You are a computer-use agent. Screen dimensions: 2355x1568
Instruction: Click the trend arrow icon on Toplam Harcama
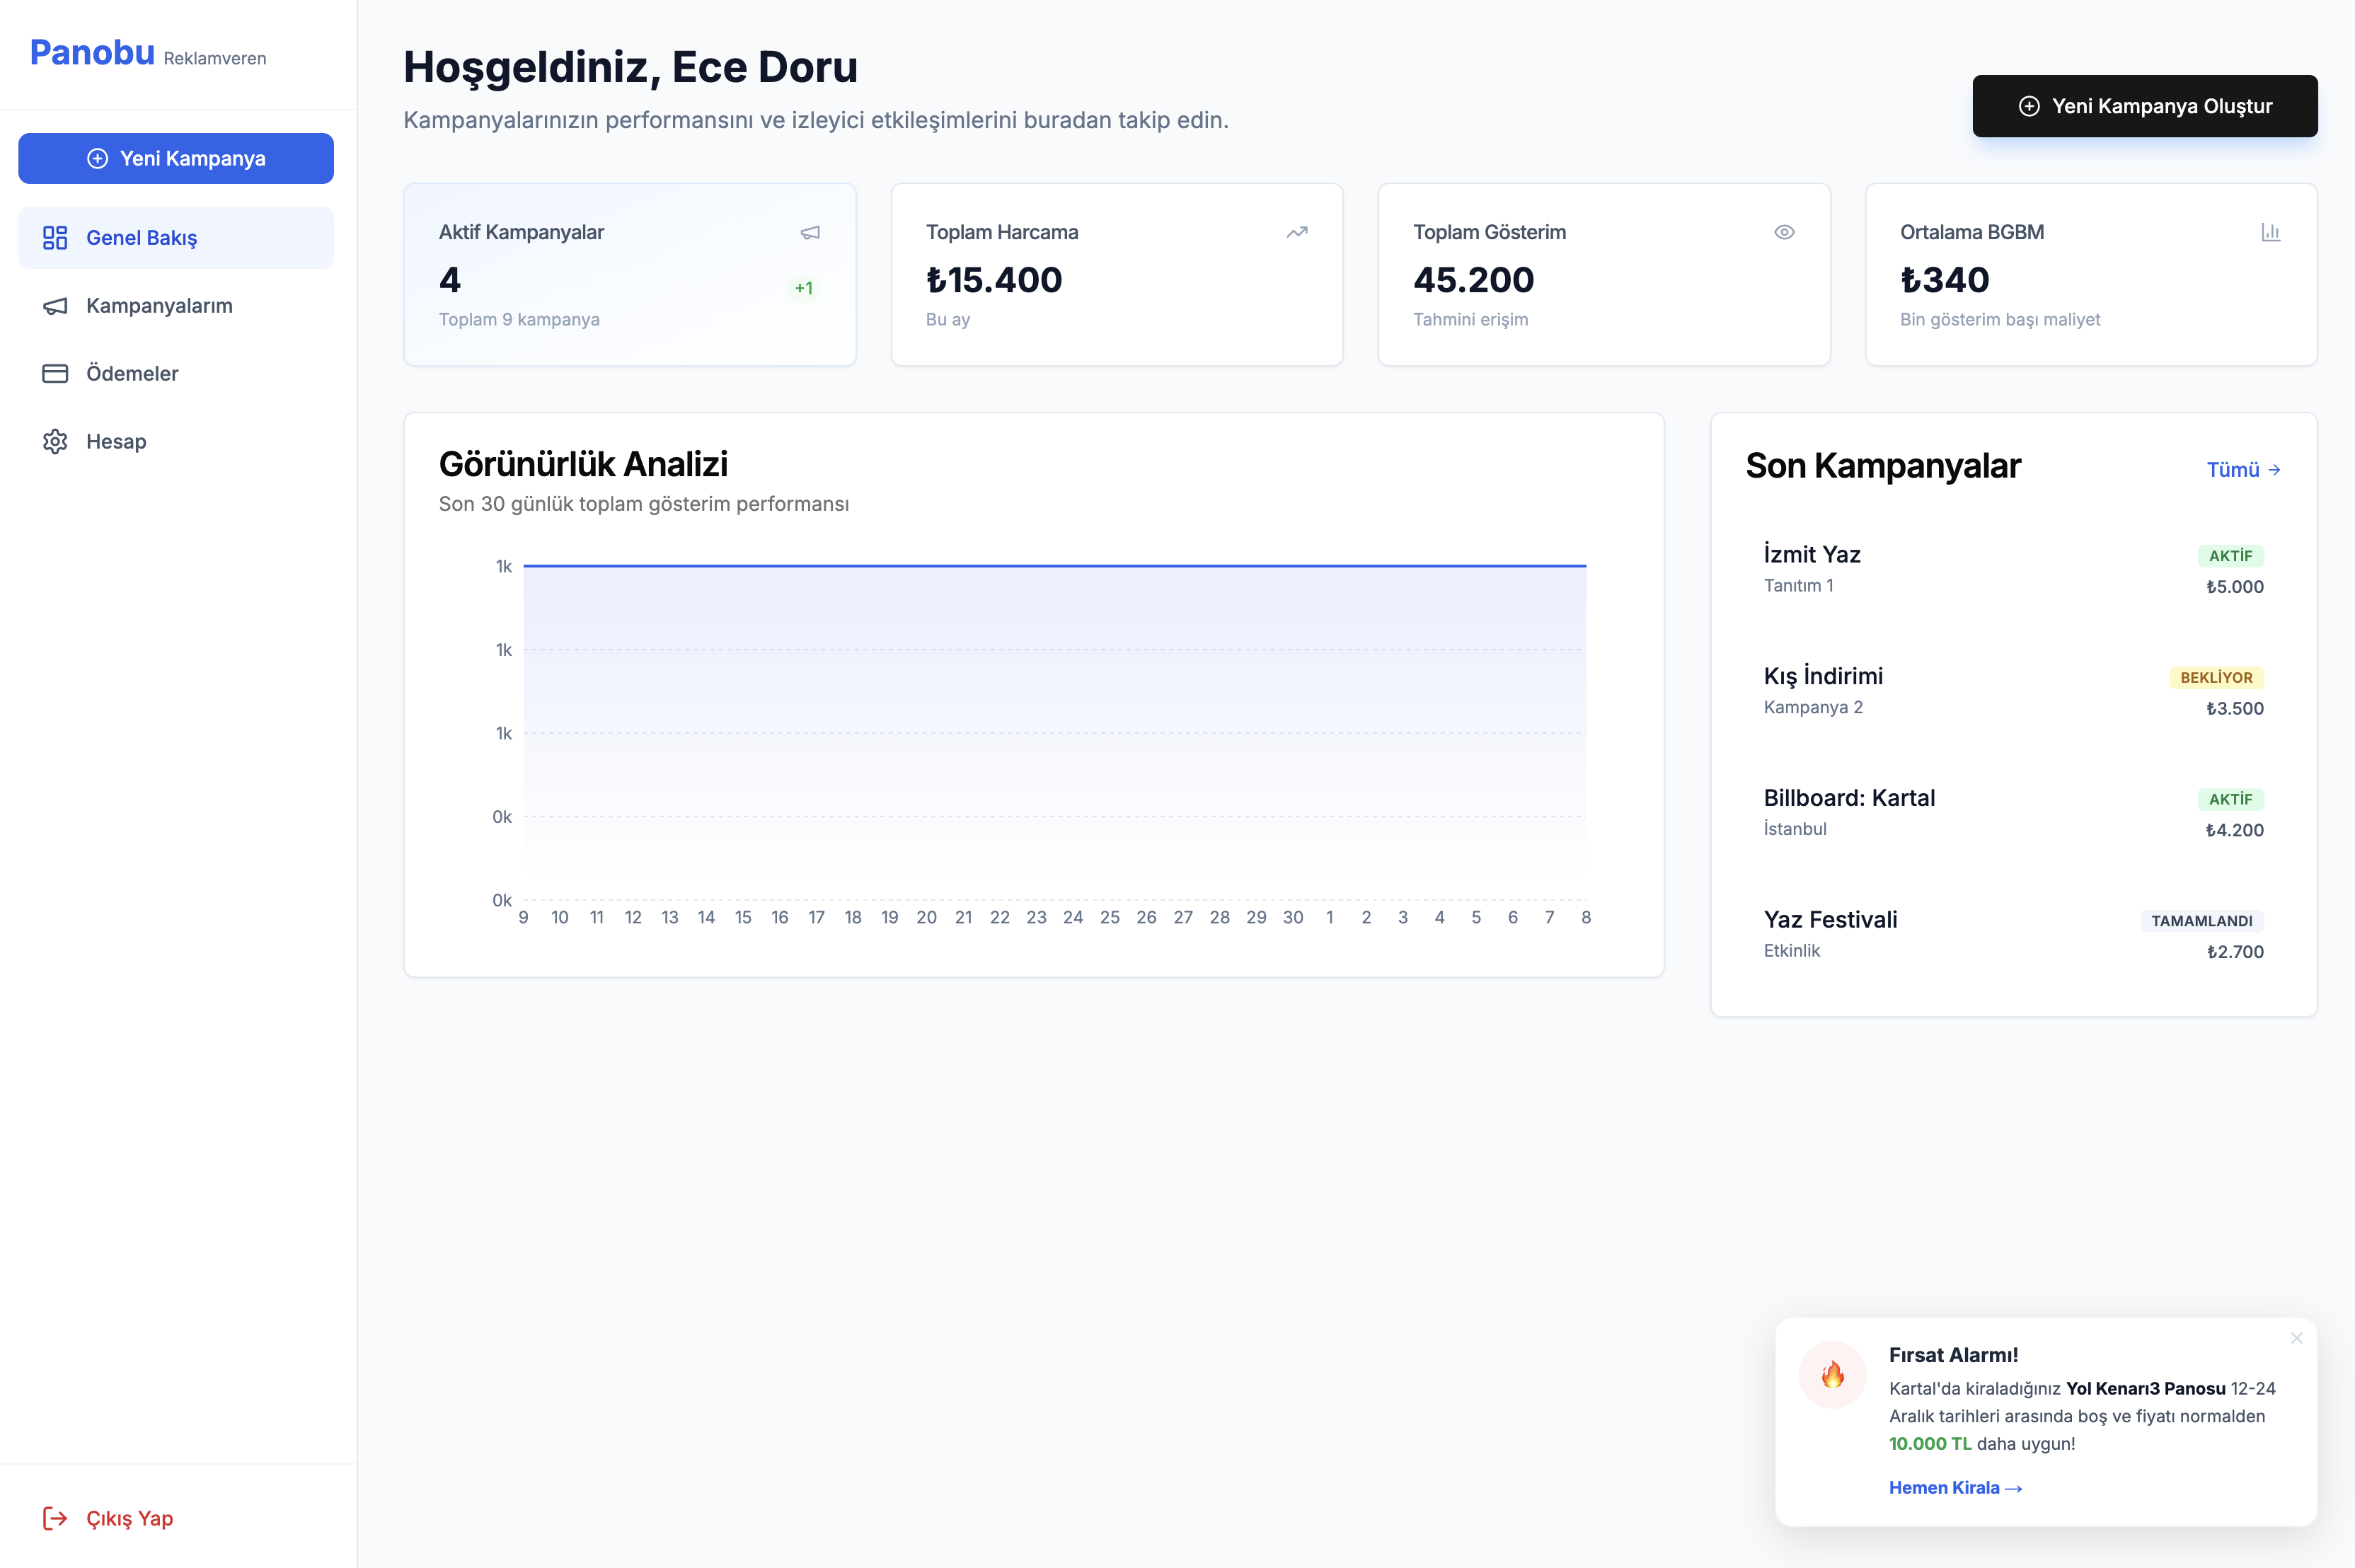[x=1295, y=232]
